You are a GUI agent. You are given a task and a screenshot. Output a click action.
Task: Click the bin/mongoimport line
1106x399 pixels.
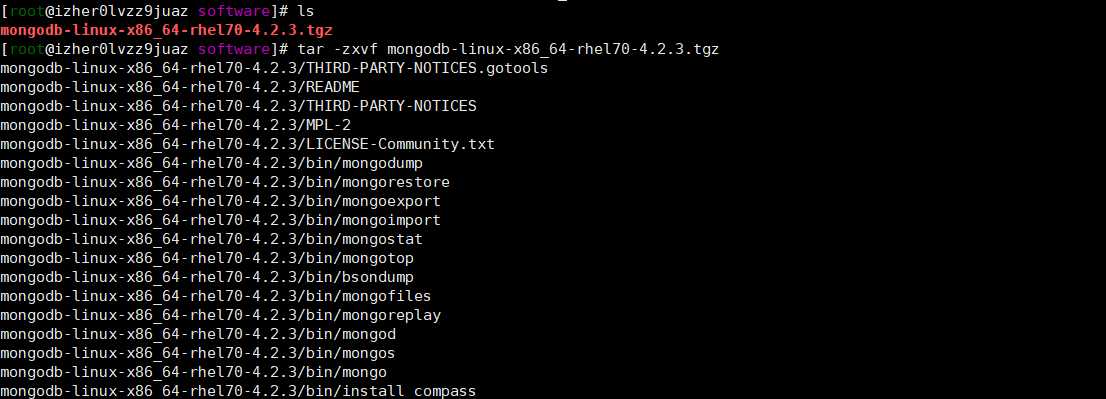click(x=221, y=221)
